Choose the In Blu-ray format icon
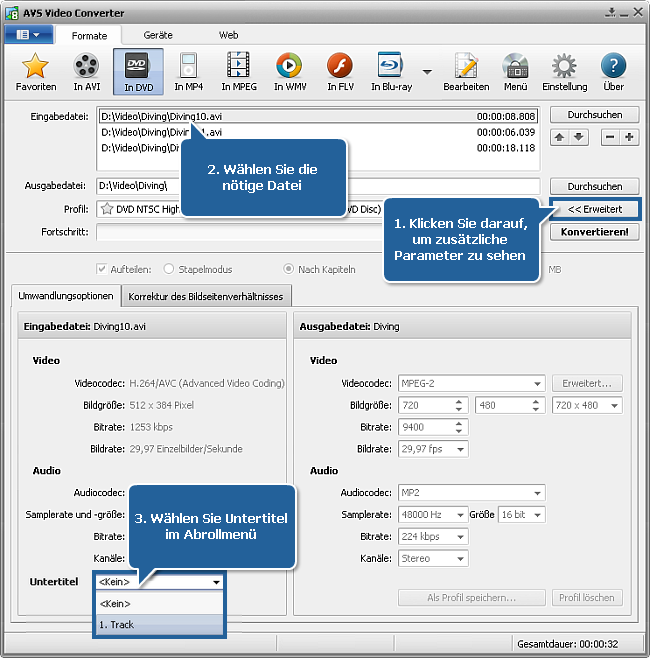The image size is (650, 658). [x=391, y=71]
